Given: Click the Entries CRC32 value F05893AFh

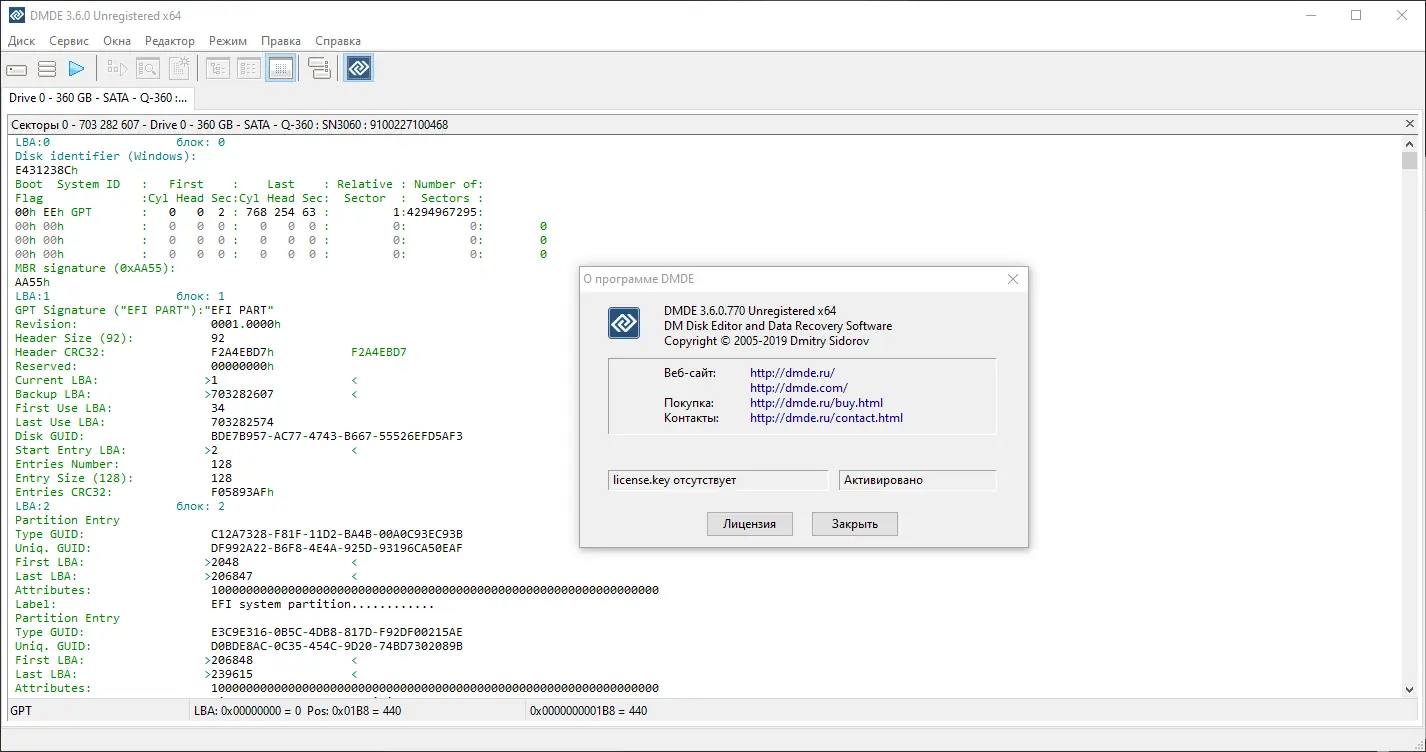Looking at the screenshot, I should point(242,492).
